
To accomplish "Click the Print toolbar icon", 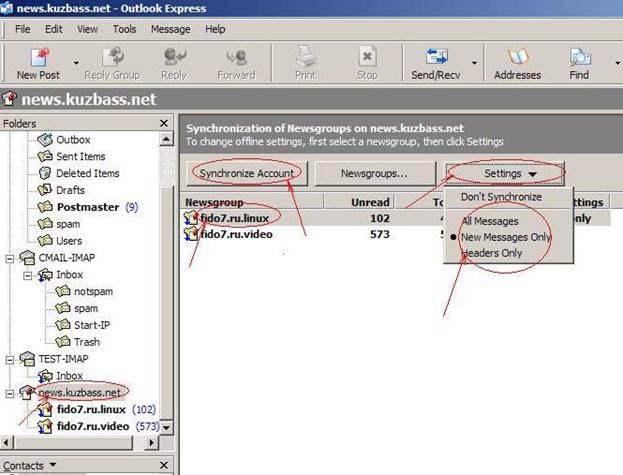I will pyautogui.click(x=305, y=56).
